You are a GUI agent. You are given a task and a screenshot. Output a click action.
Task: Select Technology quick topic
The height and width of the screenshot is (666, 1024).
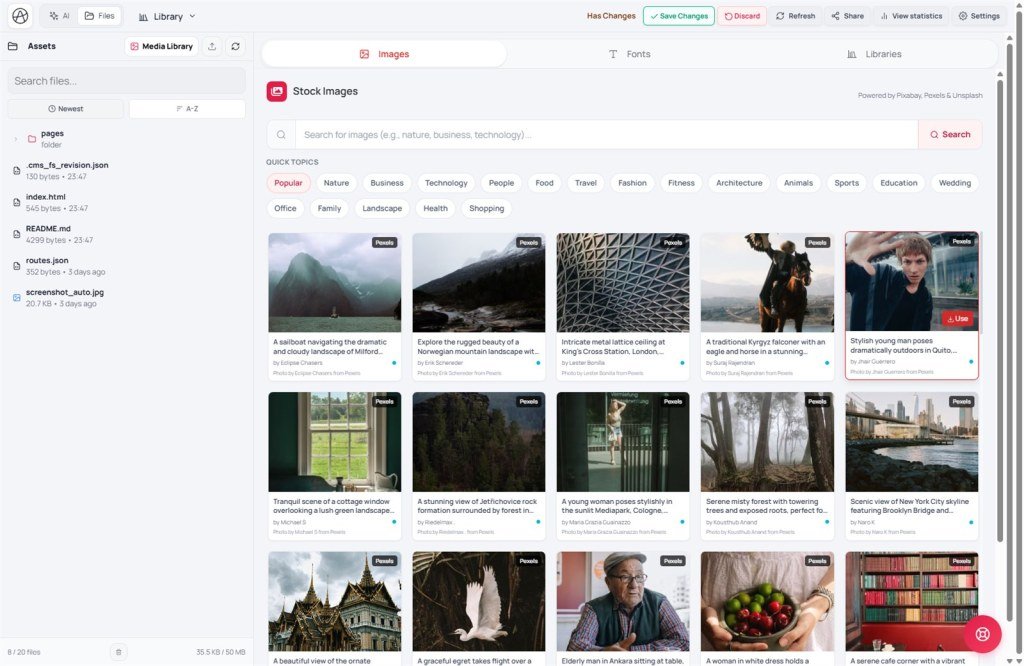[446, 183]
